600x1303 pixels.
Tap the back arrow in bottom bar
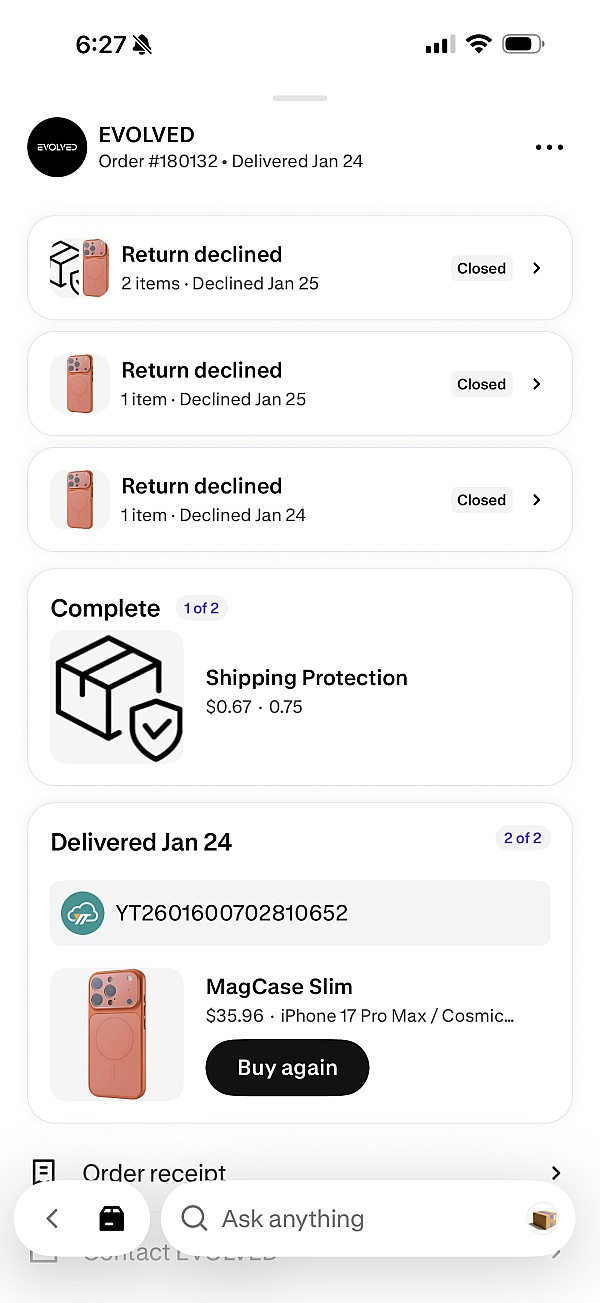pyautogui.click(x=53, y=1218)
